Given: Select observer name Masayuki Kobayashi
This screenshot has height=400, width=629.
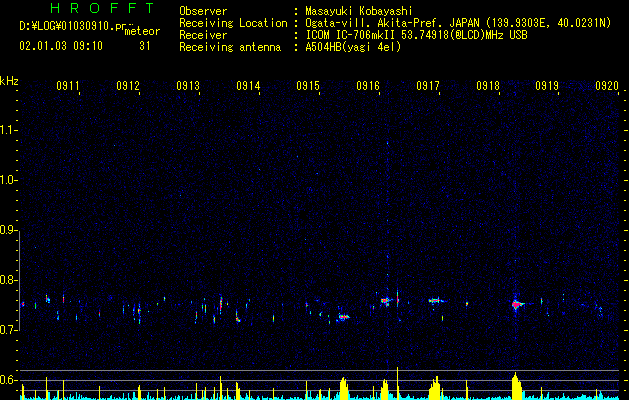Looking at the screenshot, I should coord(359,11).
